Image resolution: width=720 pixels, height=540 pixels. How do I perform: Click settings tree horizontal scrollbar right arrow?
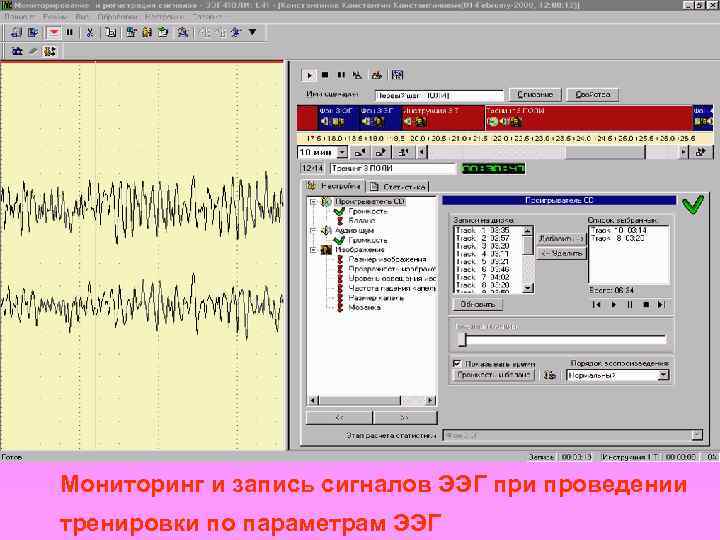click(430, 400)
